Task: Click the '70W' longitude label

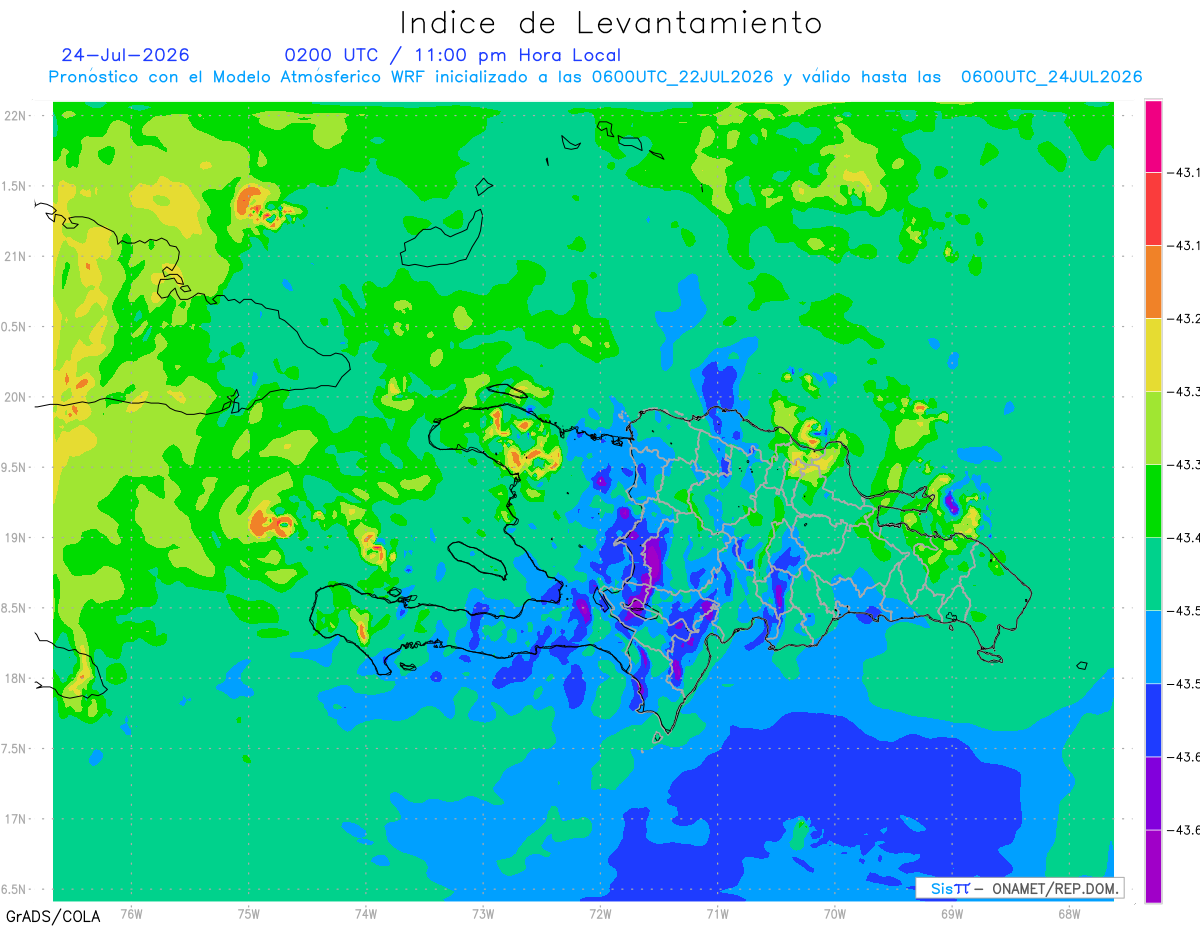Action: [835, 912]
